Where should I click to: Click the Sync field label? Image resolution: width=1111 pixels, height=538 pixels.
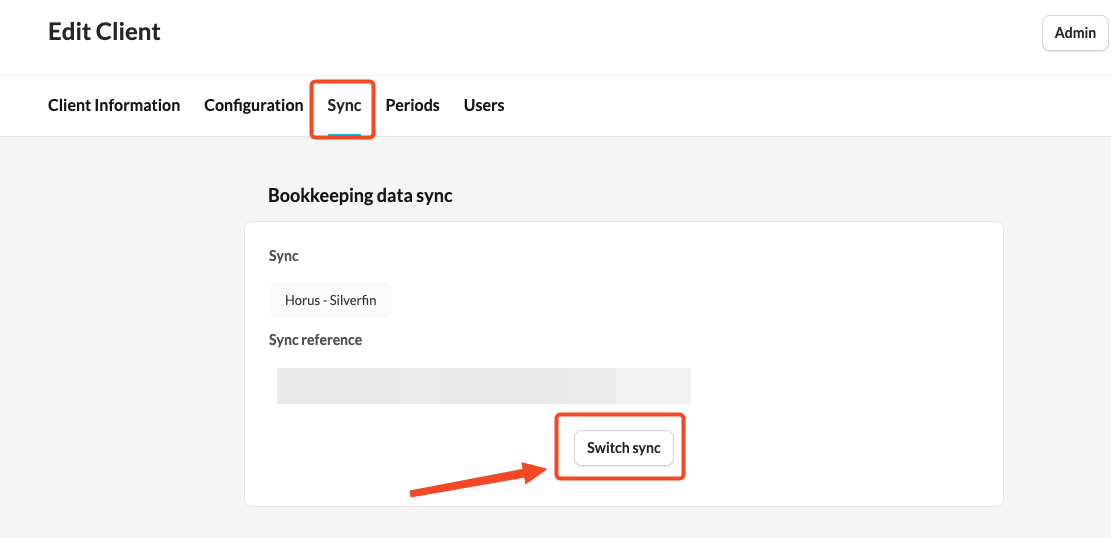click(284, 256)
